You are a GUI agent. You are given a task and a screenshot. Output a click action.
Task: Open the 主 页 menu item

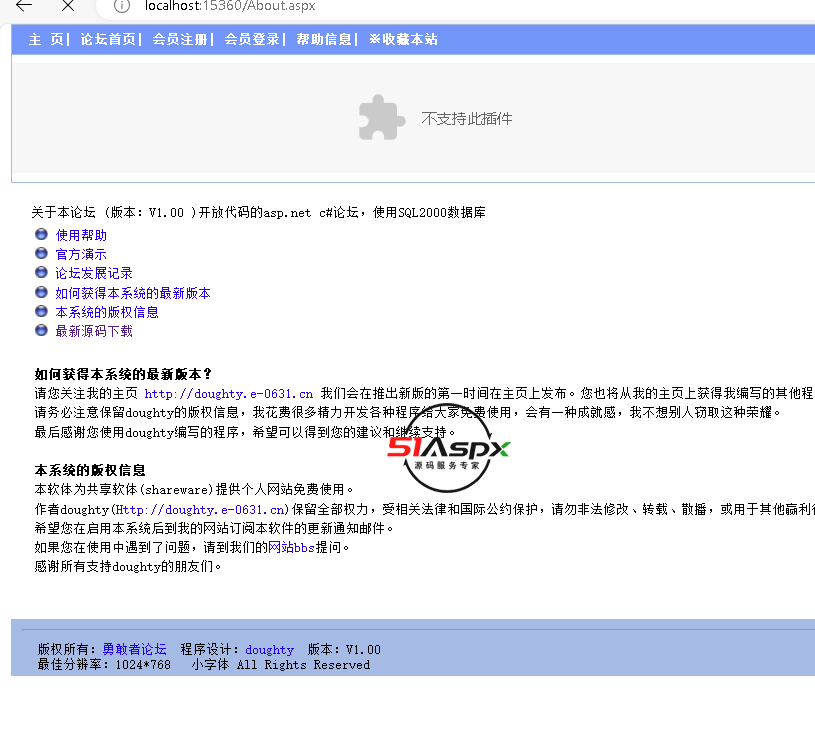[46, 40]
